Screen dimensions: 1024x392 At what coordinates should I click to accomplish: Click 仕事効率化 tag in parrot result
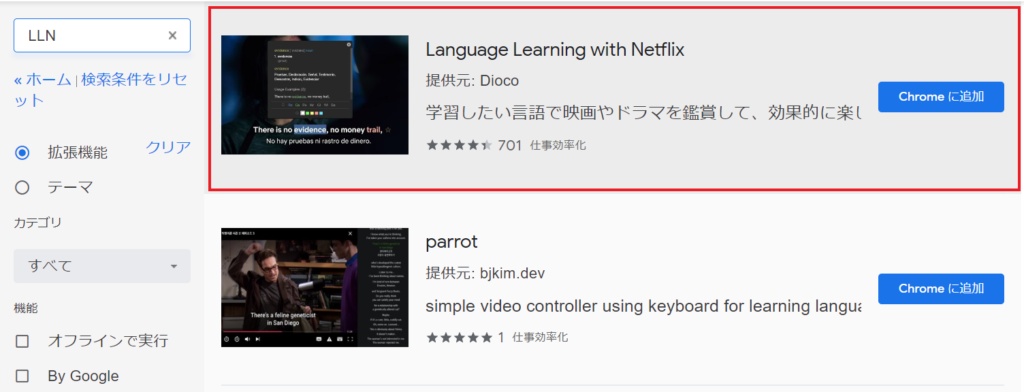(540, 338)
